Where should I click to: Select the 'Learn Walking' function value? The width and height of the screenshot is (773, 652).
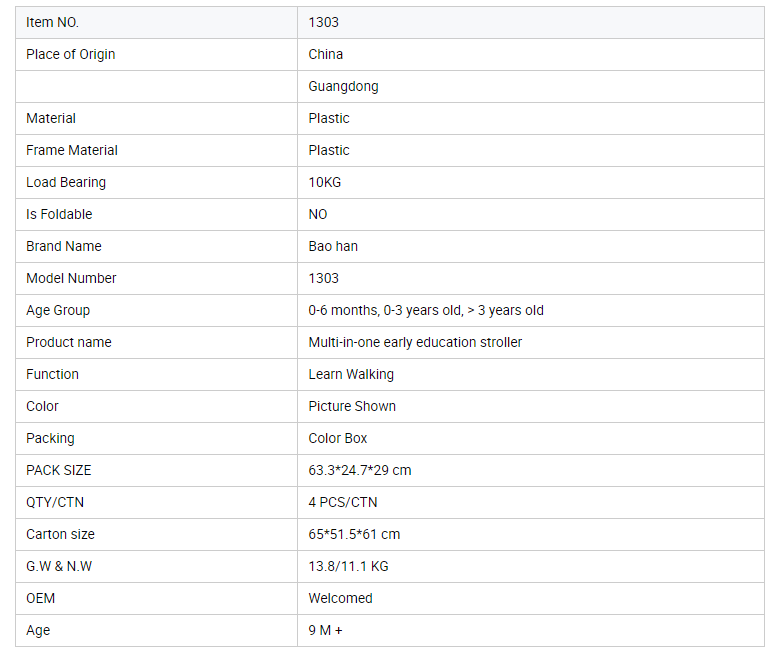[x=351, y=374]
